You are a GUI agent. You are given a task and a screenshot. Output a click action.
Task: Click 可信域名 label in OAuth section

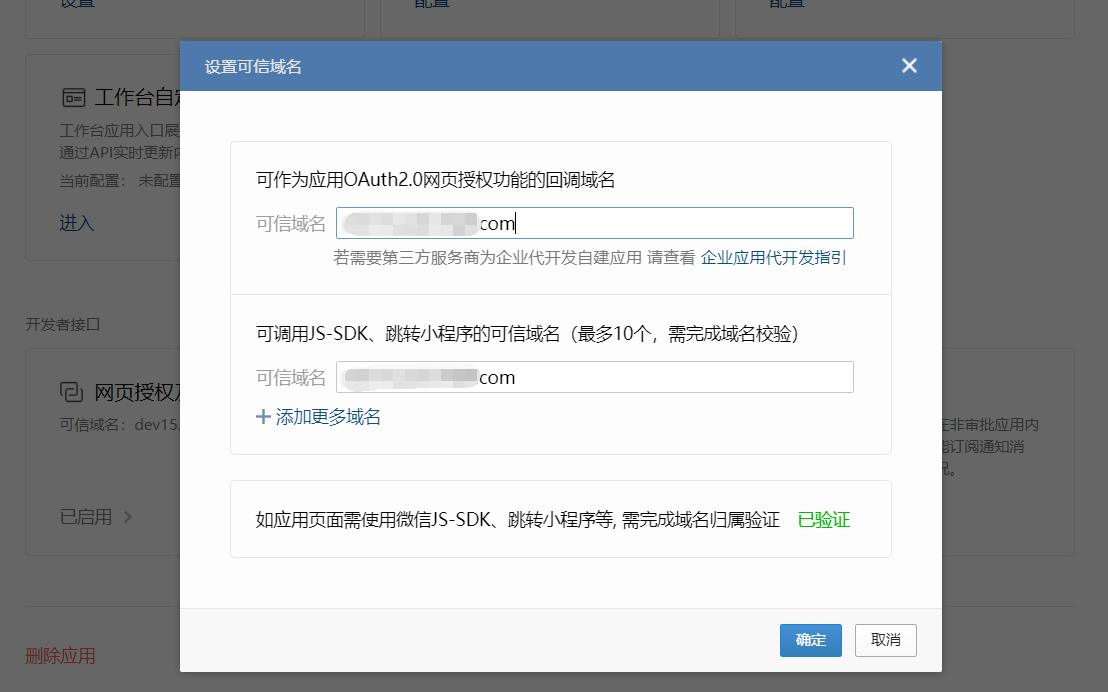click(x=290, y=224)
